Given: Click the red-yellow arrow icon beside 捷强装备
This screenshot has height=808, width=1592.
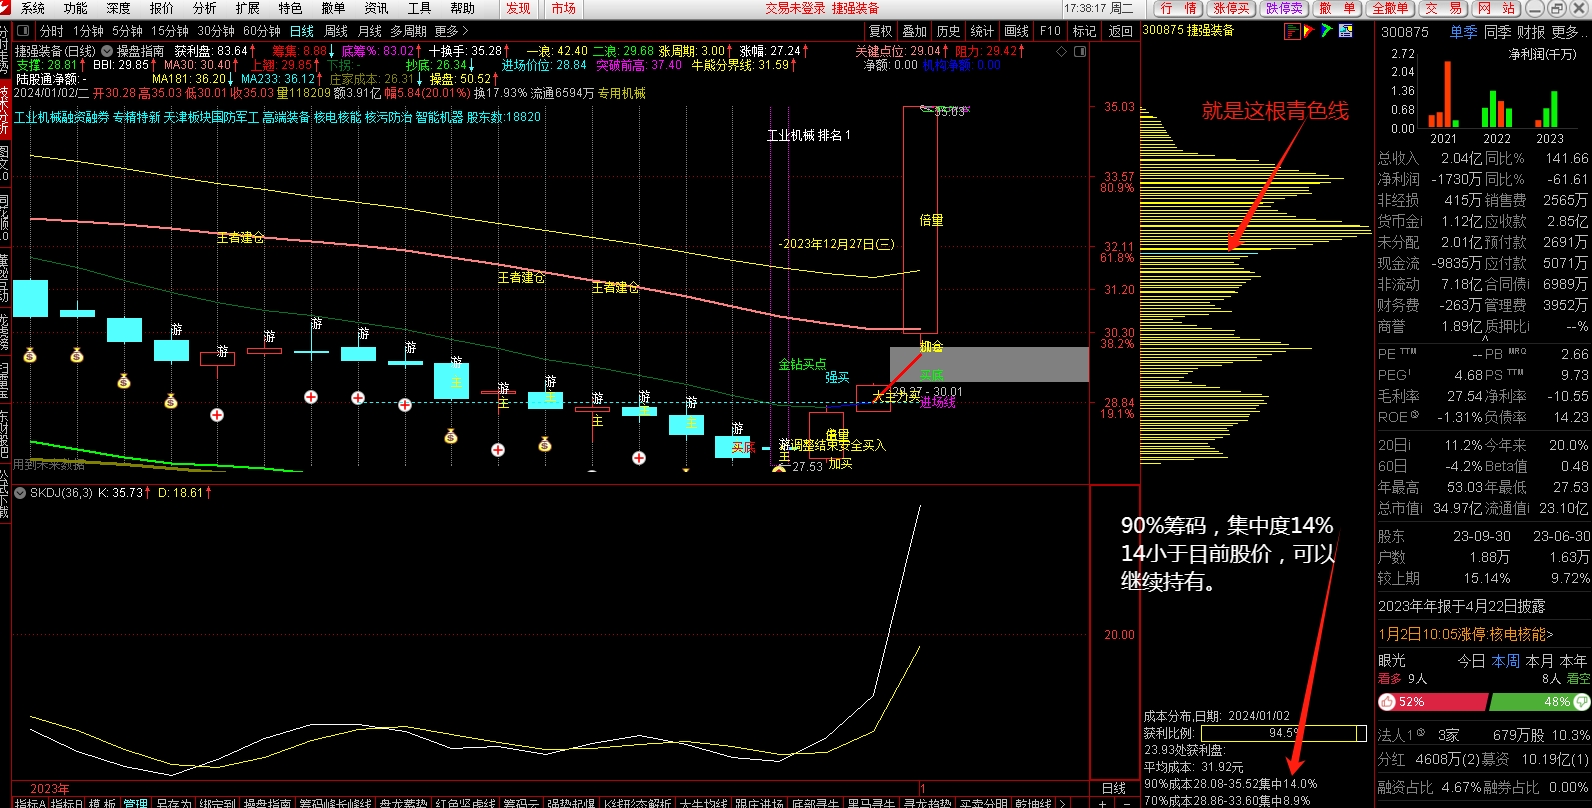Looking at the screenshot, I should tap(1310, 31).
